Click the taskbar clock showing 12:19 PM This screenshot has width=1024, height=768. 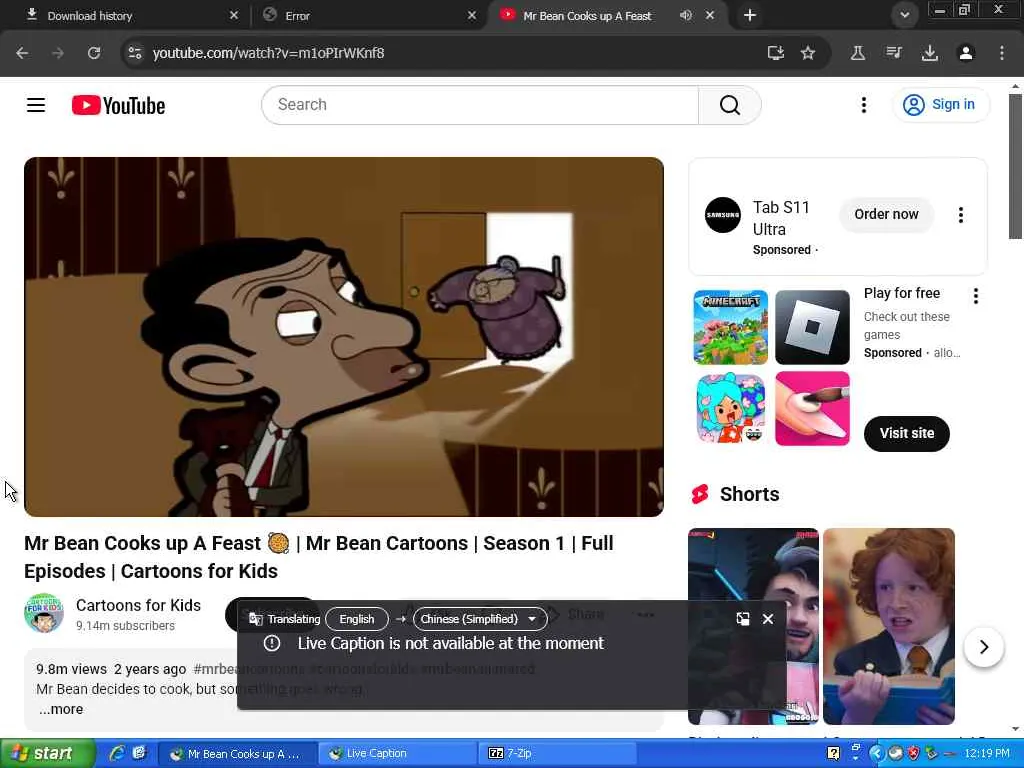coord(987,754)
